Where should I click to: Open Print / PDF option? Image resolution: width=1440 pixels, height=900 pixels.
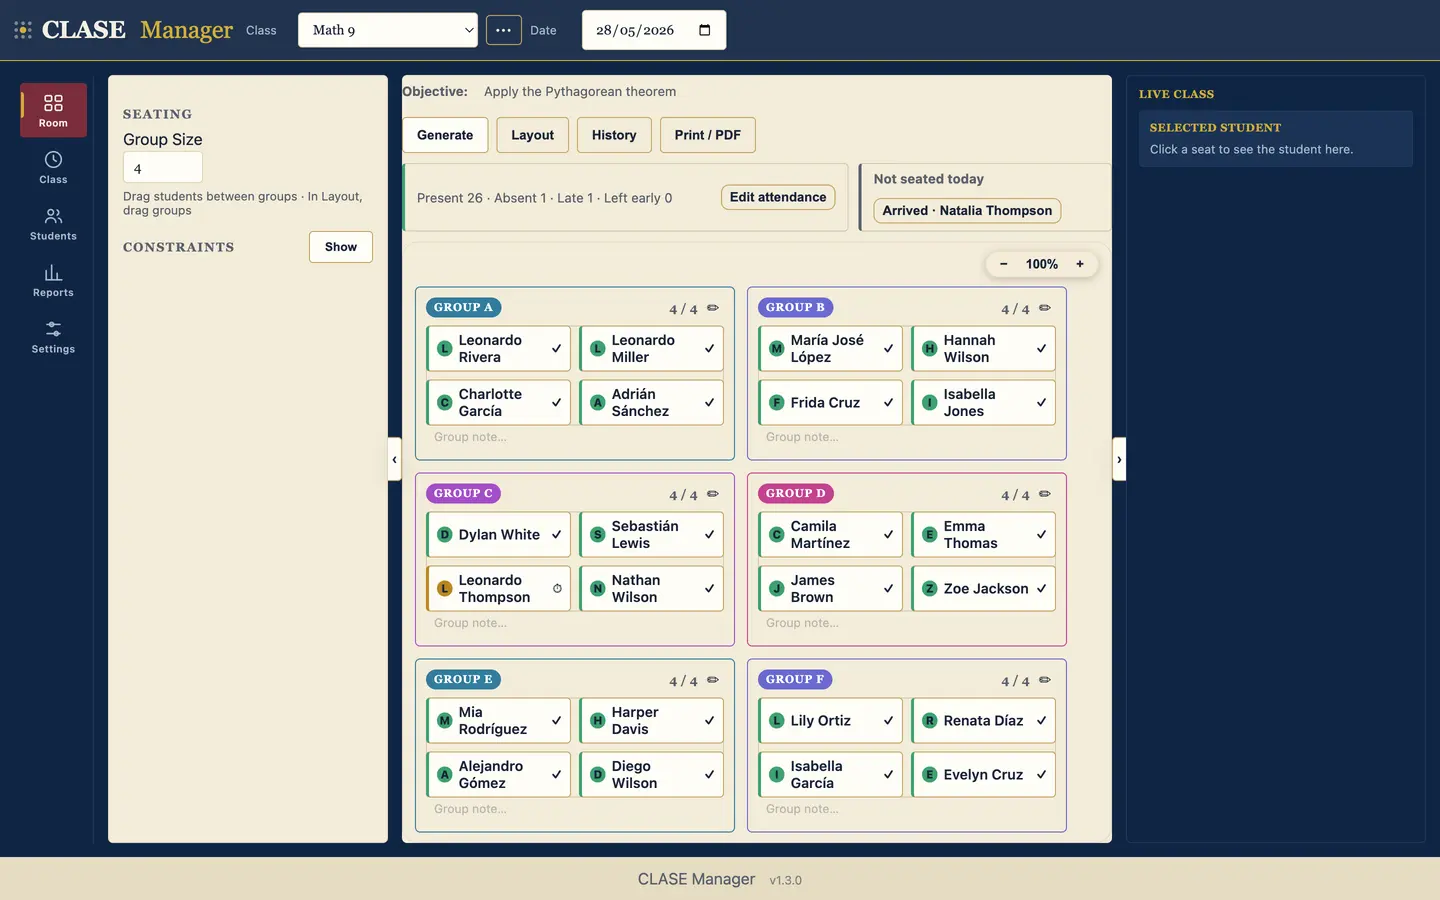click(x=708, y=135)
